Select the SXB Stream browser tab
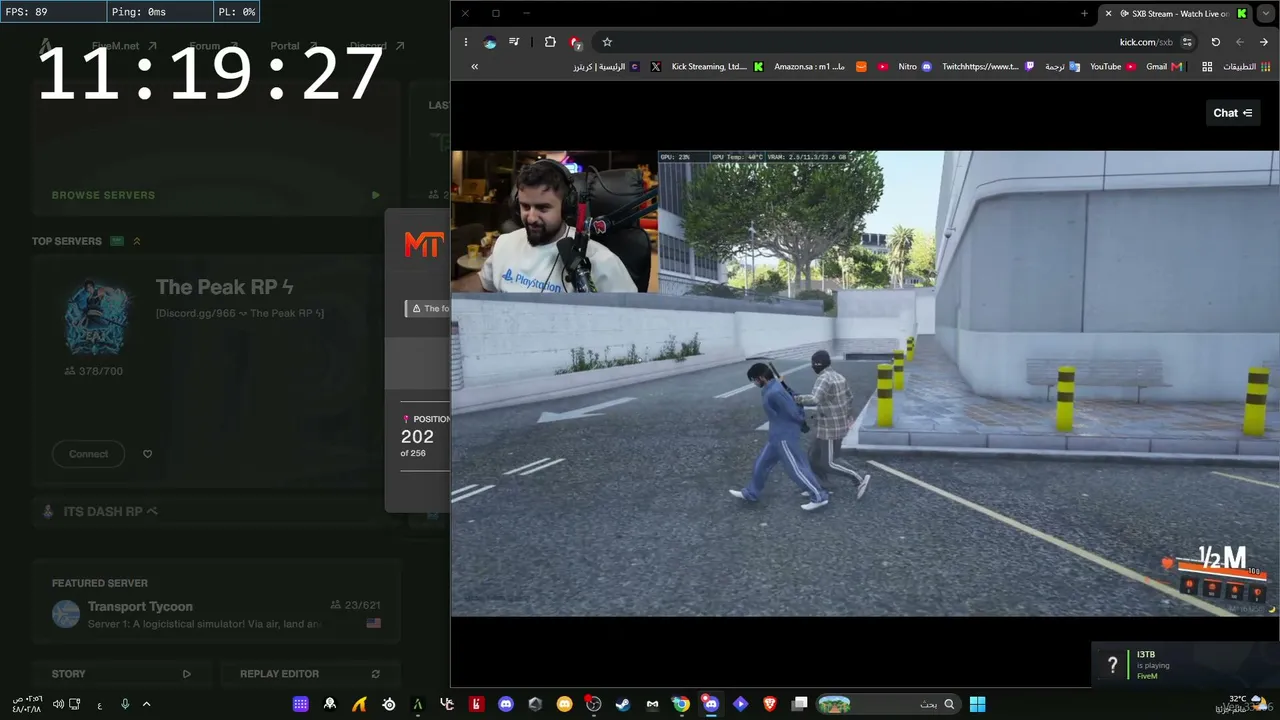This screenshot has height=720, width=1280. 1175,14
